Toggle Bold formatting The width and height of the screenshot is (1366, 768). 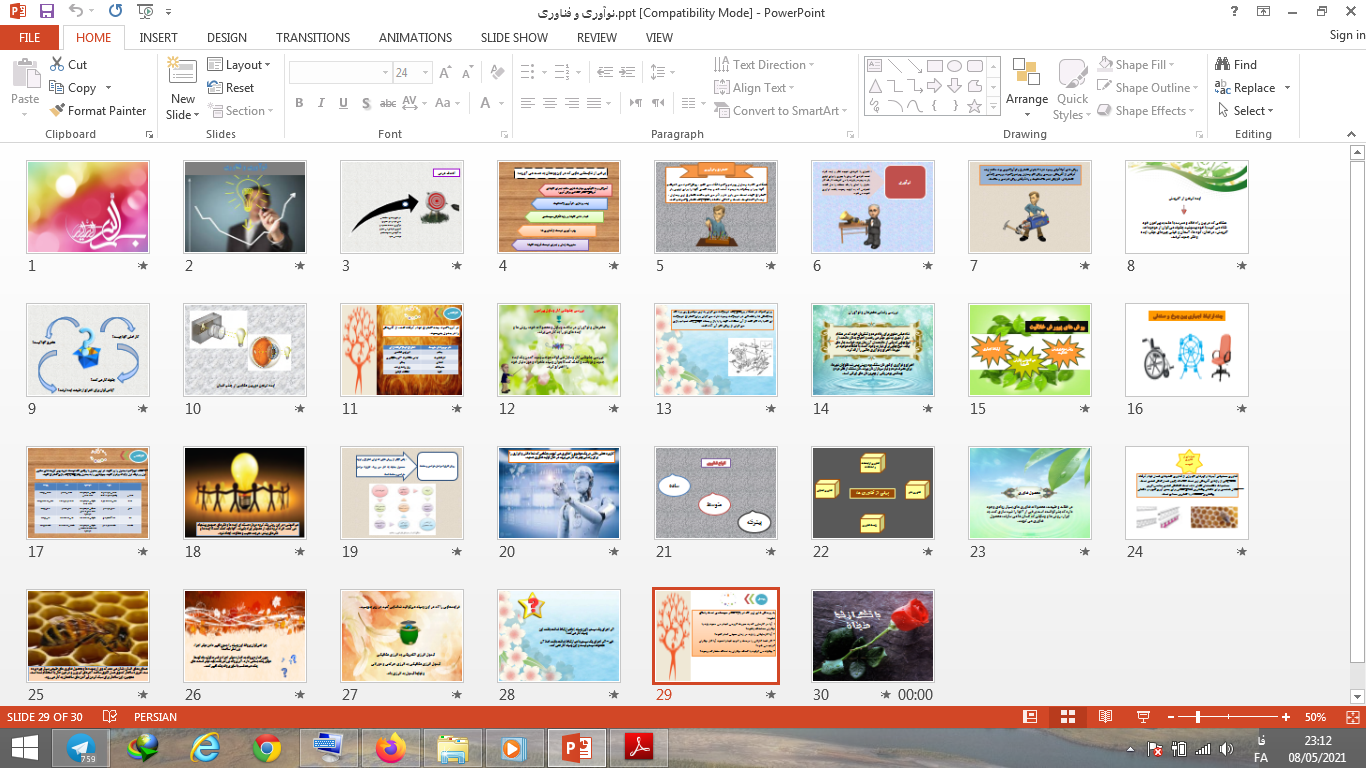point(299,103)
